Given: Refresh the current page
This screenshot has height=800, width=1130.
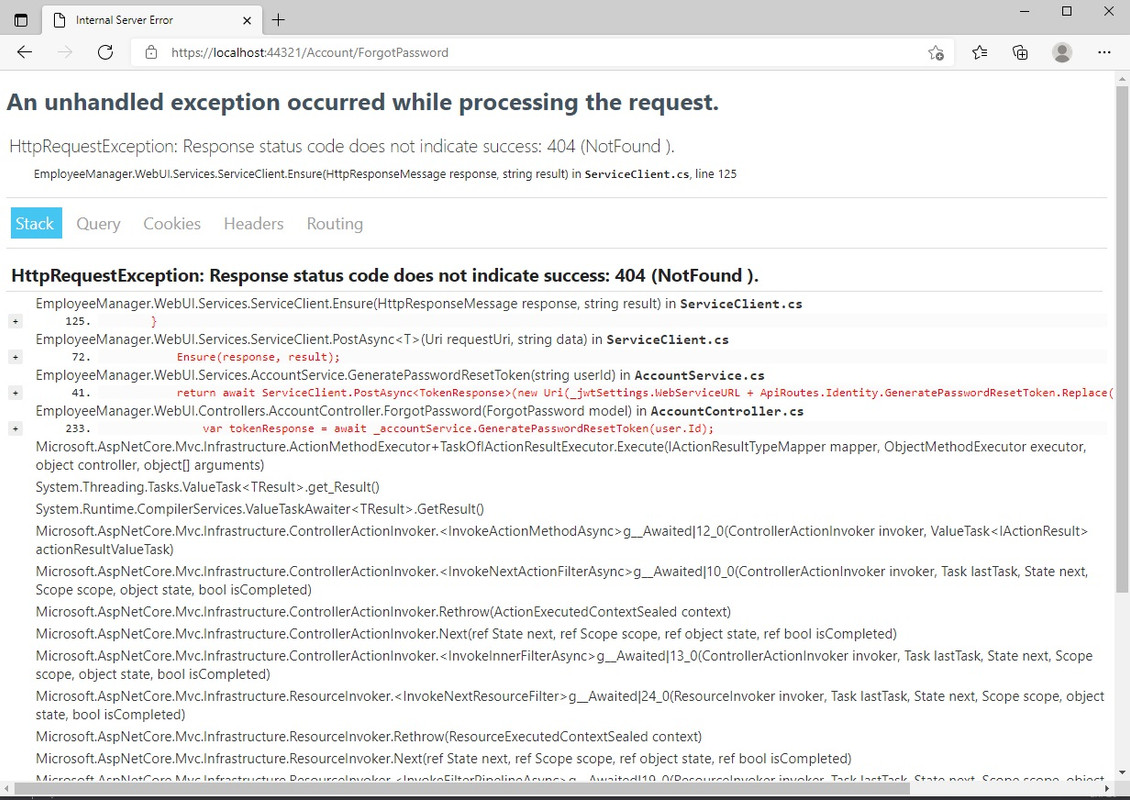Looking at the screenshot, I should point(105,52).
